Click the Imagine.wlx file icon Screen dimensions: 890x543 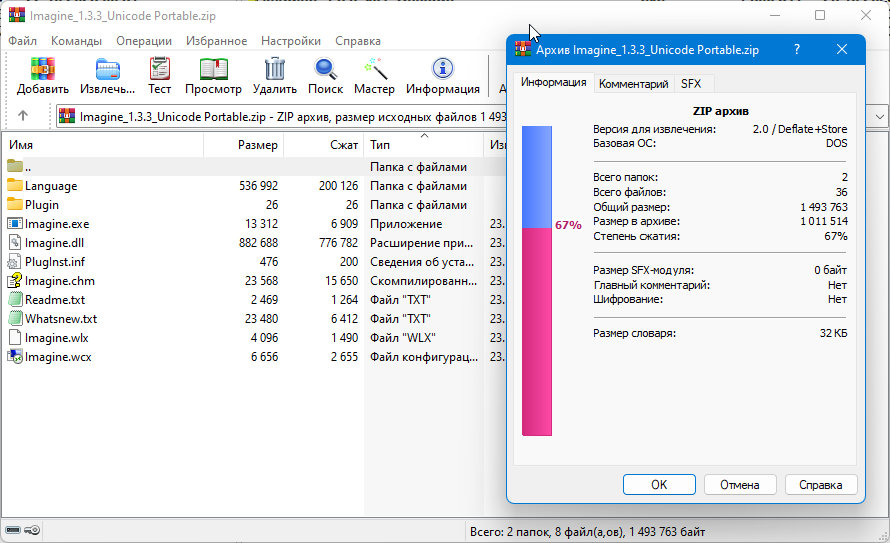tap(15, 338)
